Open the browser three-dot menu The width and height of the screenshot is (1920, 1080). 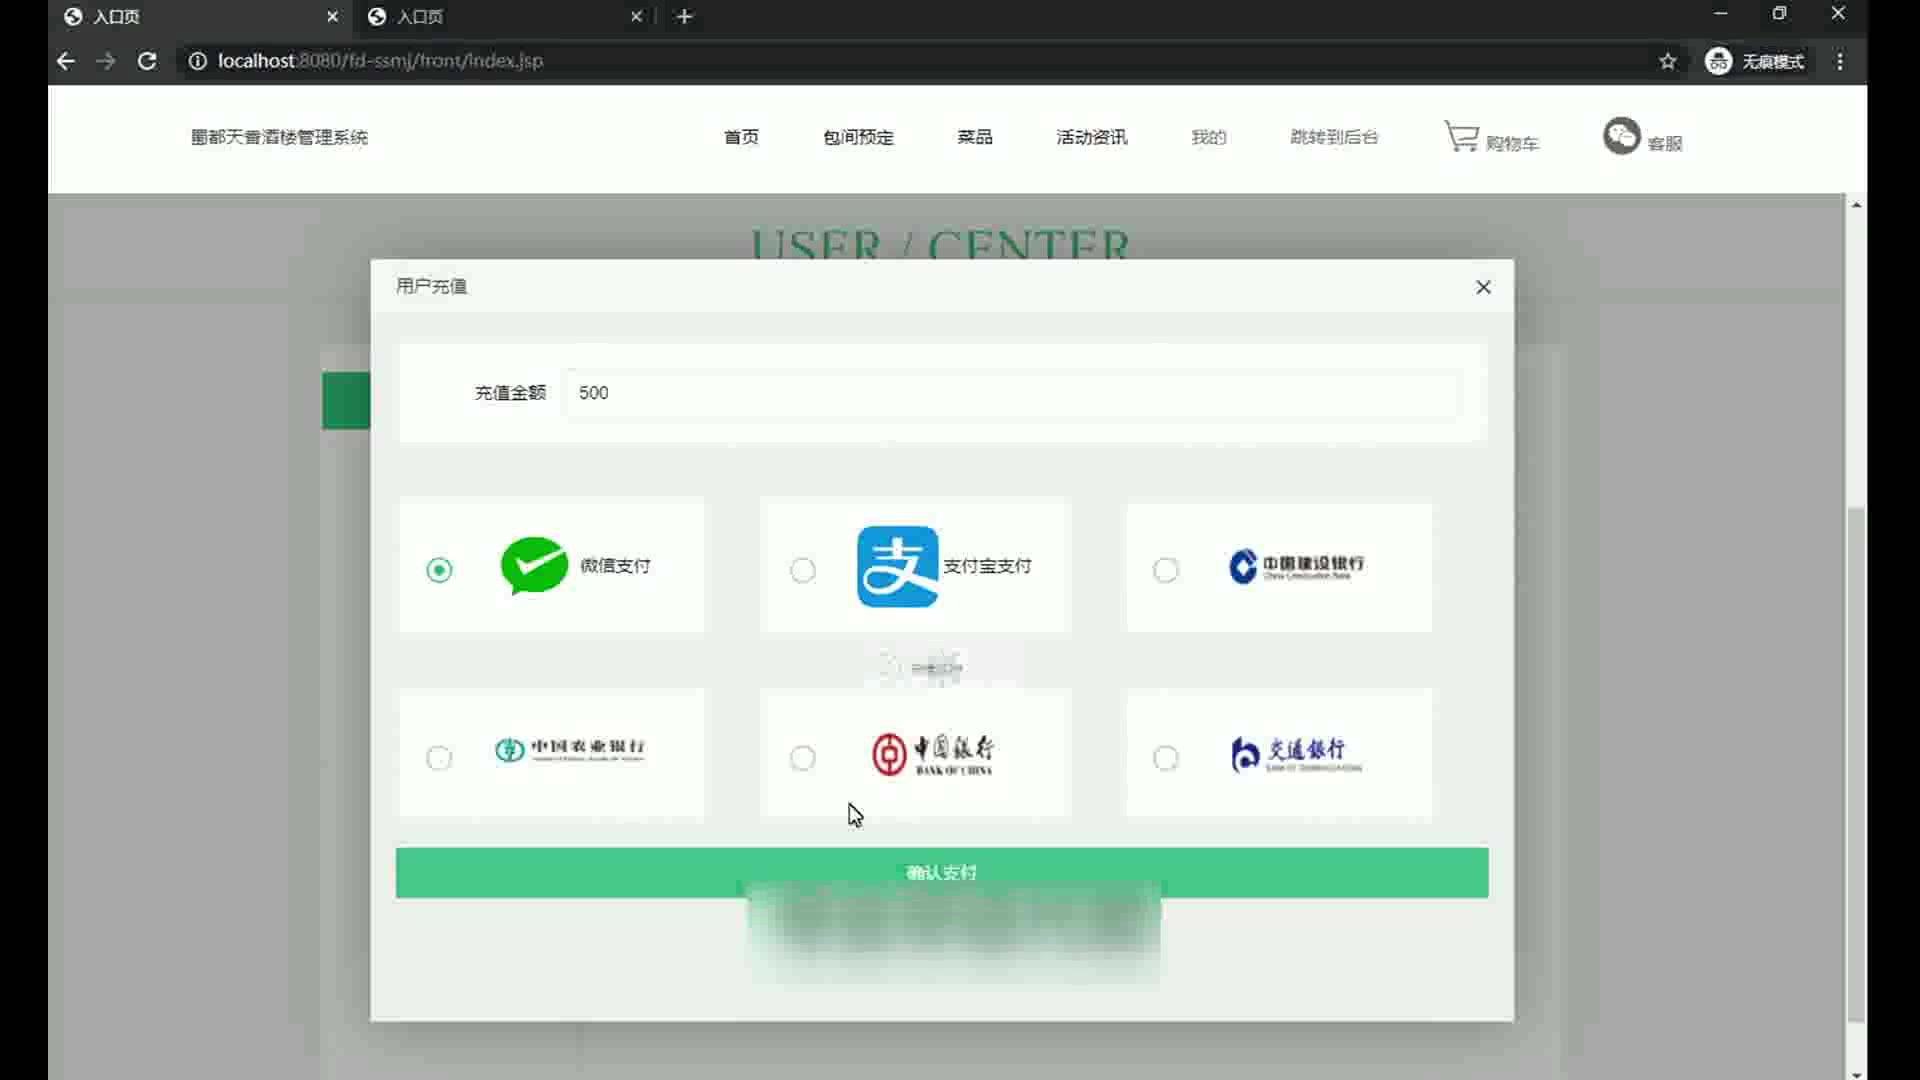point(1840,61)
